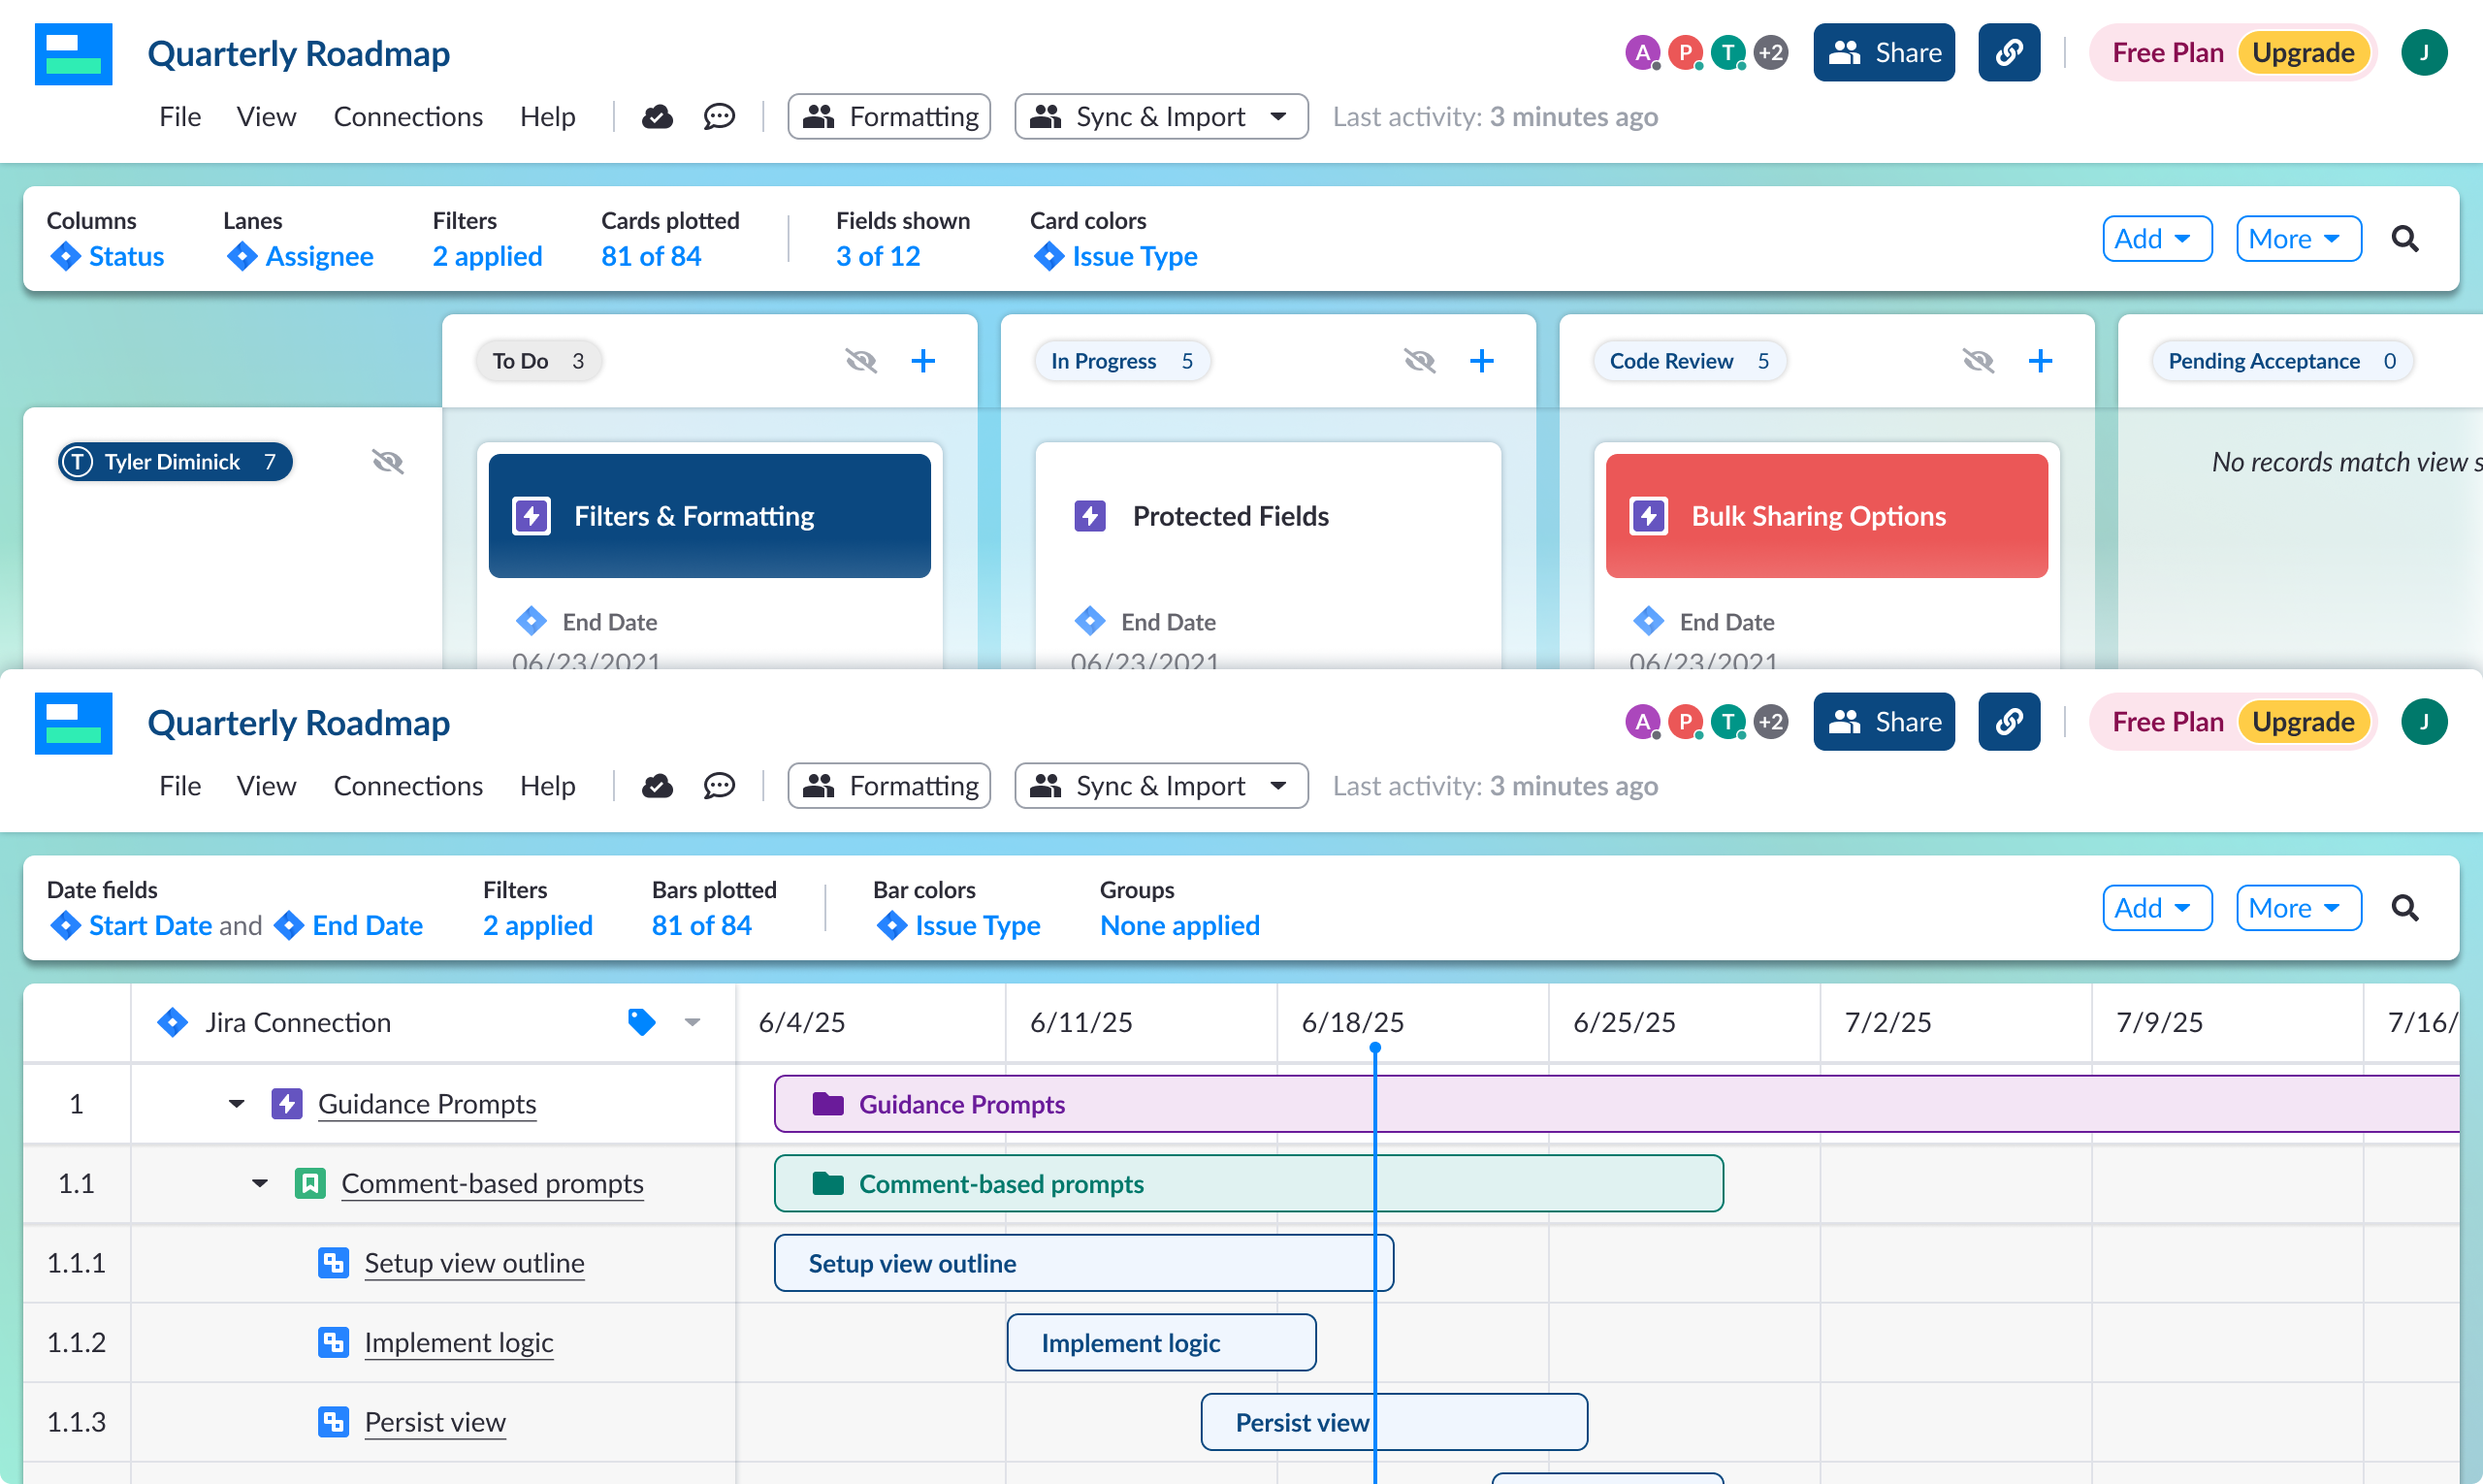The image size is (2483, 1484).
Task: Click the lightning icon on Bulk Sharing Options card
Action: point(1647,516)
